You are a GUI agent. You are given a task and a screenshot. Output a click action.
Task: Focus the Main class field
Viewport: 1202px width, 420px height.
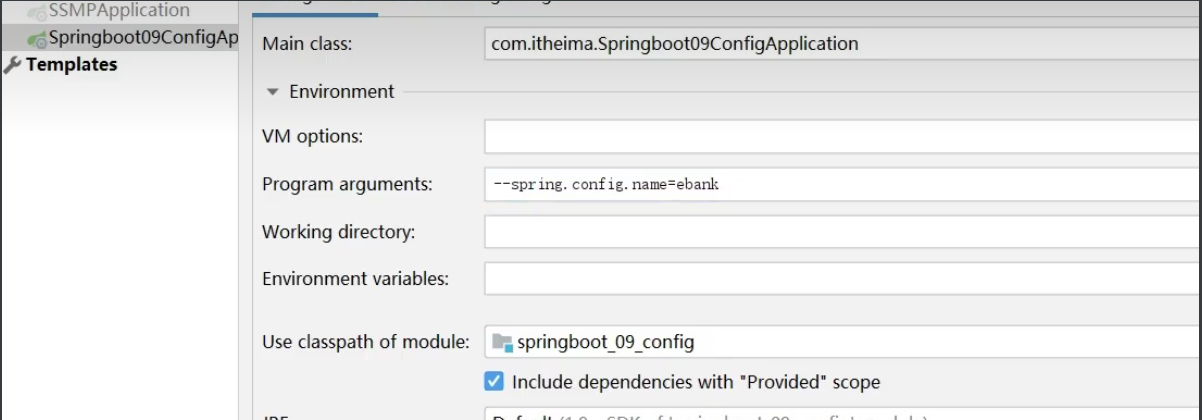point(842,44)
